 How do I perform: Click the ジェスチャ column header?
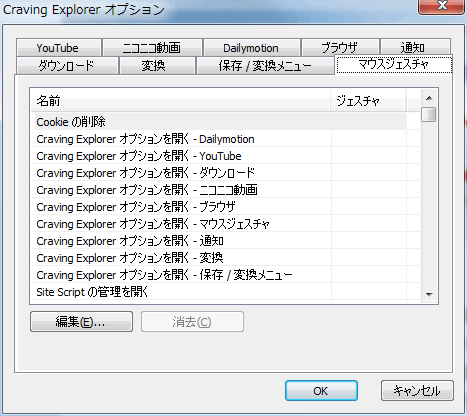pos(368,101)
